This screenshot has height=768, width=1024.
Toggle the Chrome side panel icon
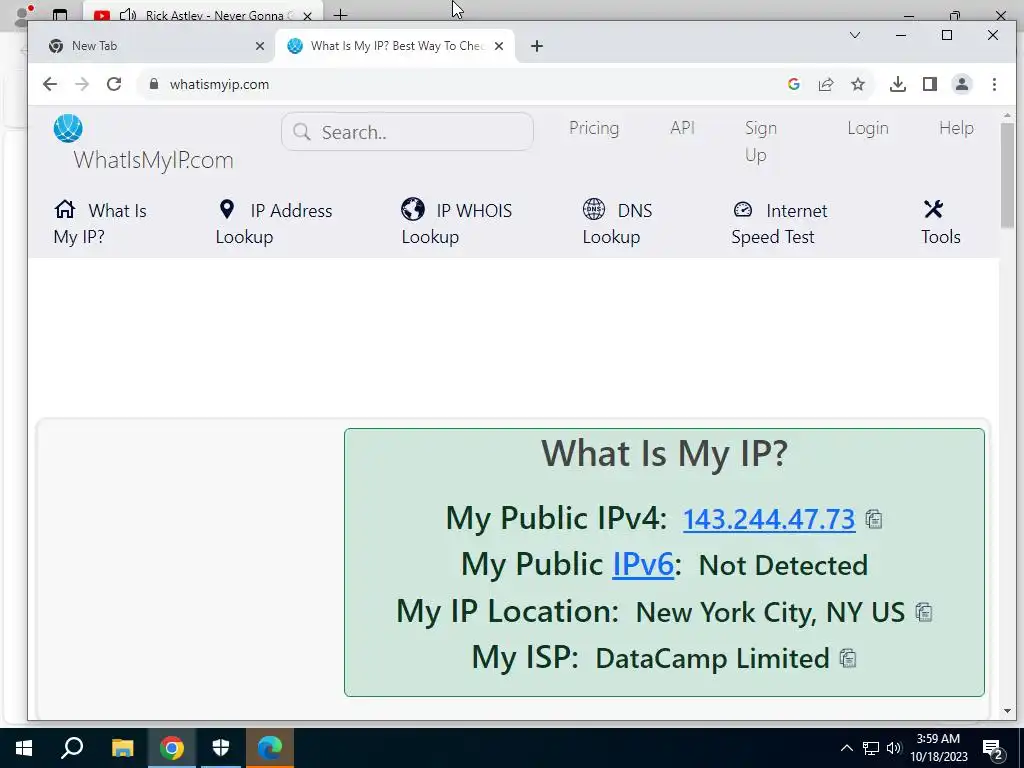pos(930,84)
